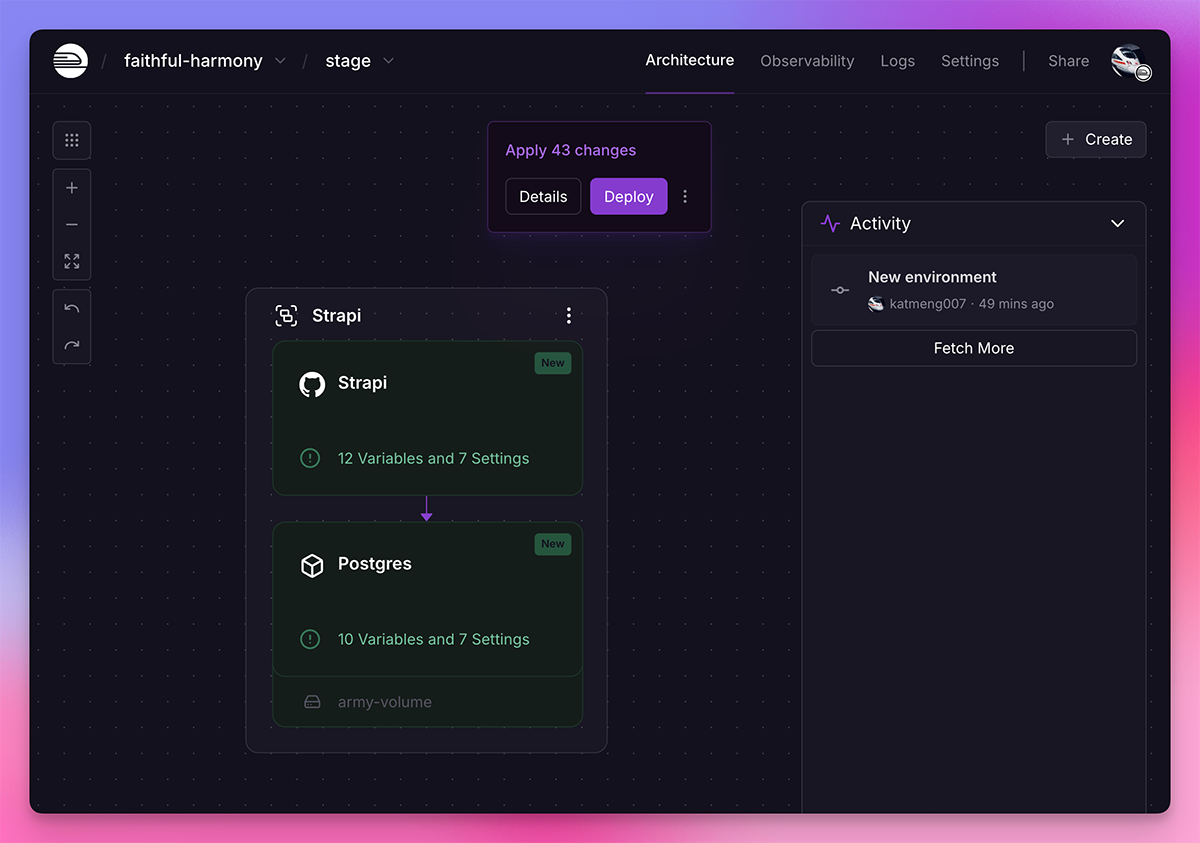Click the army-volume disk icon
This screenshot has width=1200, height=843.
pos(312,703)
